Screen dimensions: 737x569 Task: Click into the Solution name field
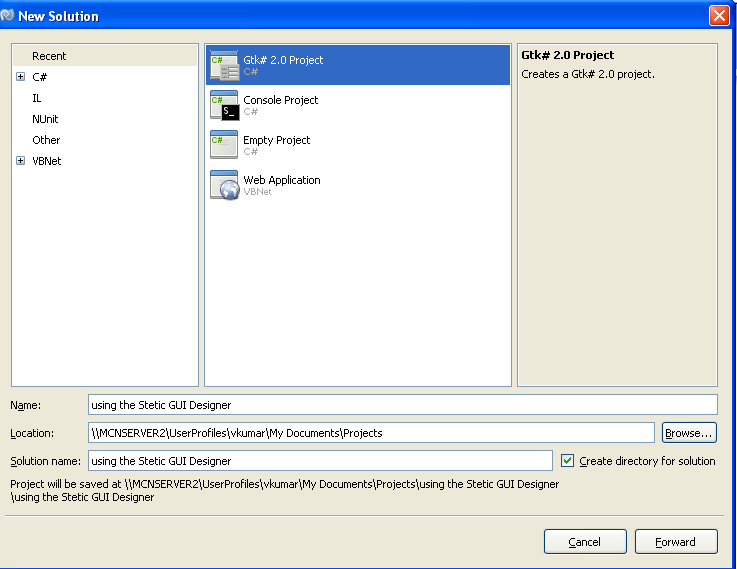point(320,460)
